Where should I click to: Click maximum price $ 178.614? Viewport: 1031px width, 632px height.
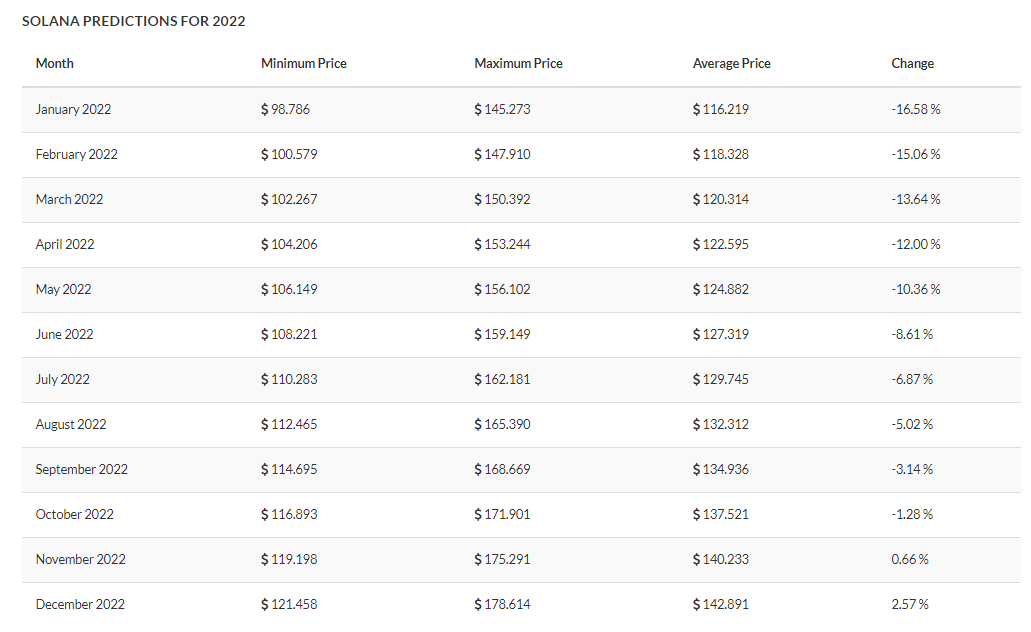pyautogui.click(x=502, y=604)
